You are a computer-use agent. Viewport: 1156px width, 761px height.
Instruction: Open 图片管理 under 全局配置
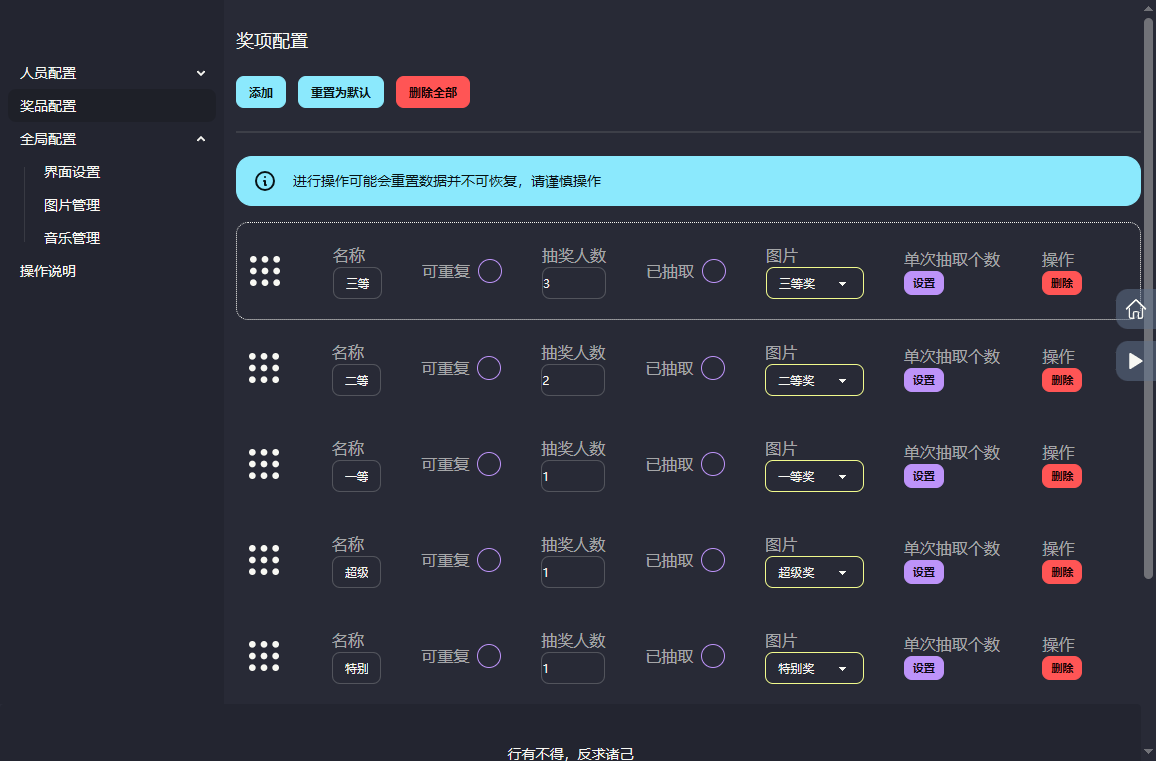pyautogui.click(x=72, y=205)
